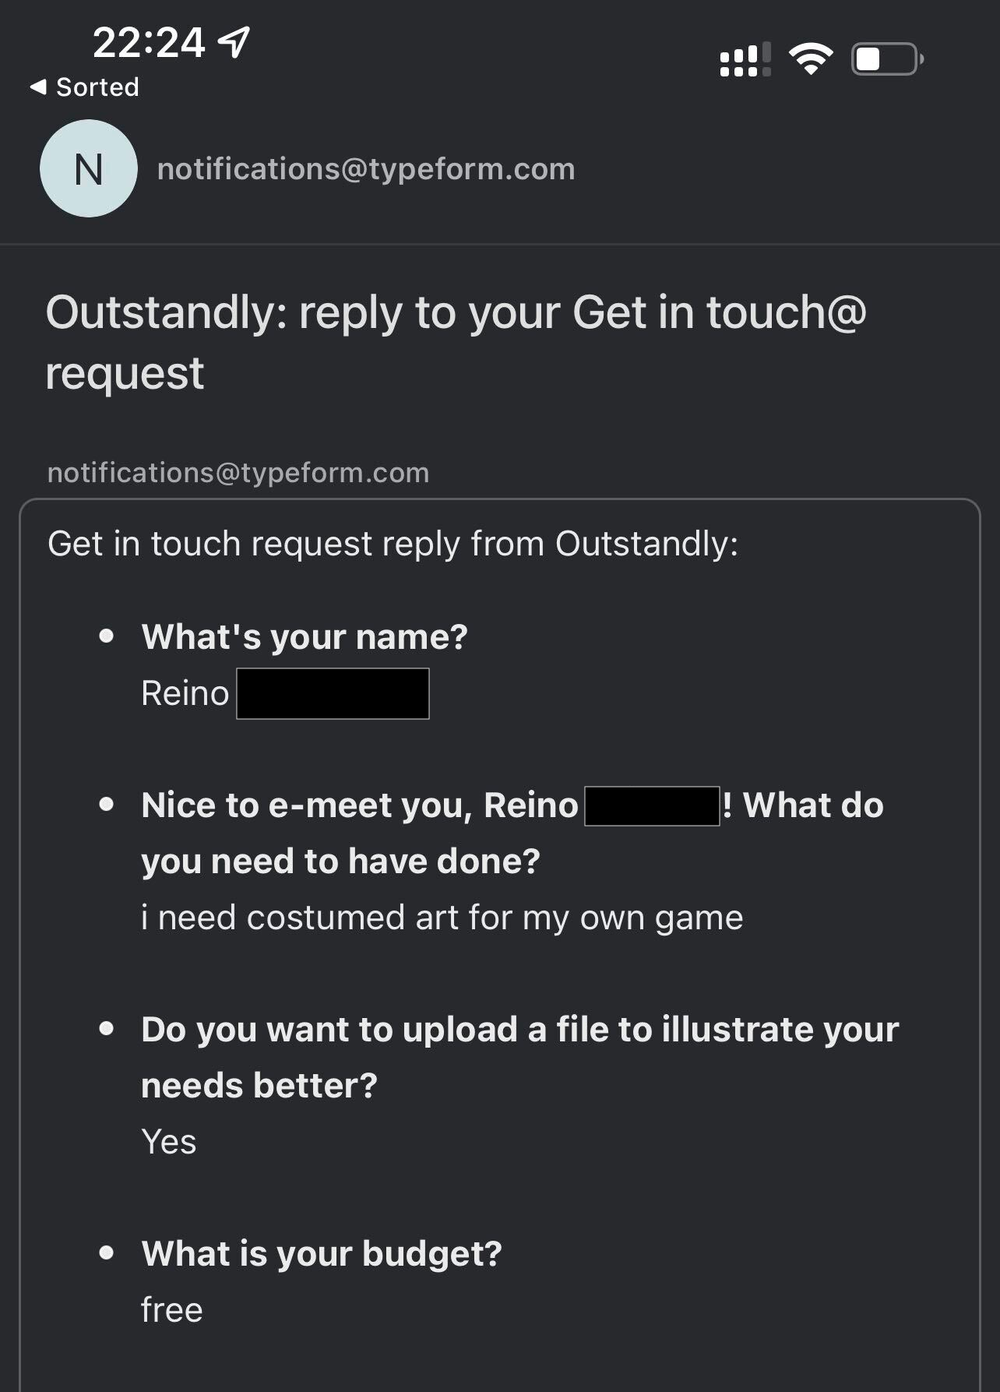This screenshot has height=1392, width=1000.
Task: Tap the 'Get in touch request reply' line
Action: coord(392,544)
